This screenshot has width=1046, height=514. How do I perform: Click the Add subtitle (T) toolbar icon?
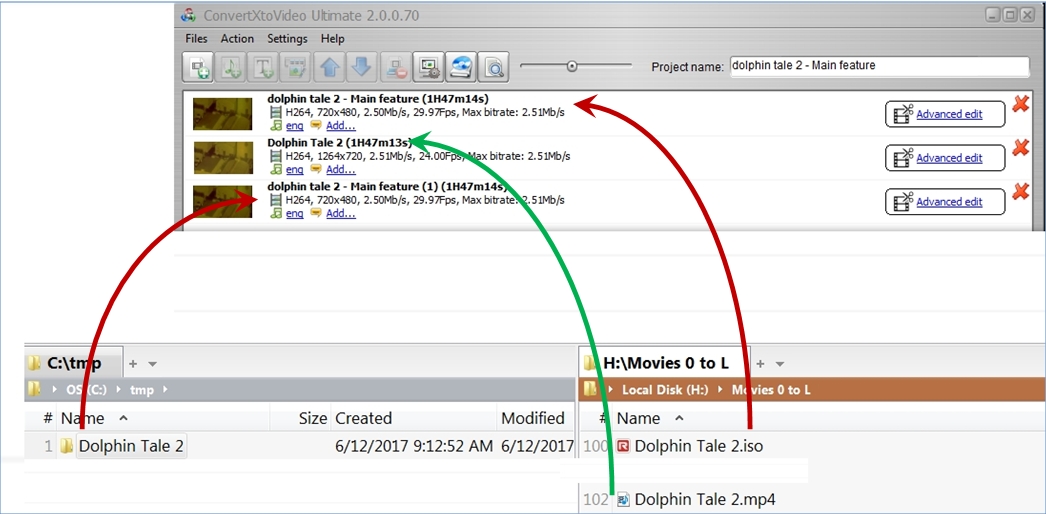click(264, 67)
